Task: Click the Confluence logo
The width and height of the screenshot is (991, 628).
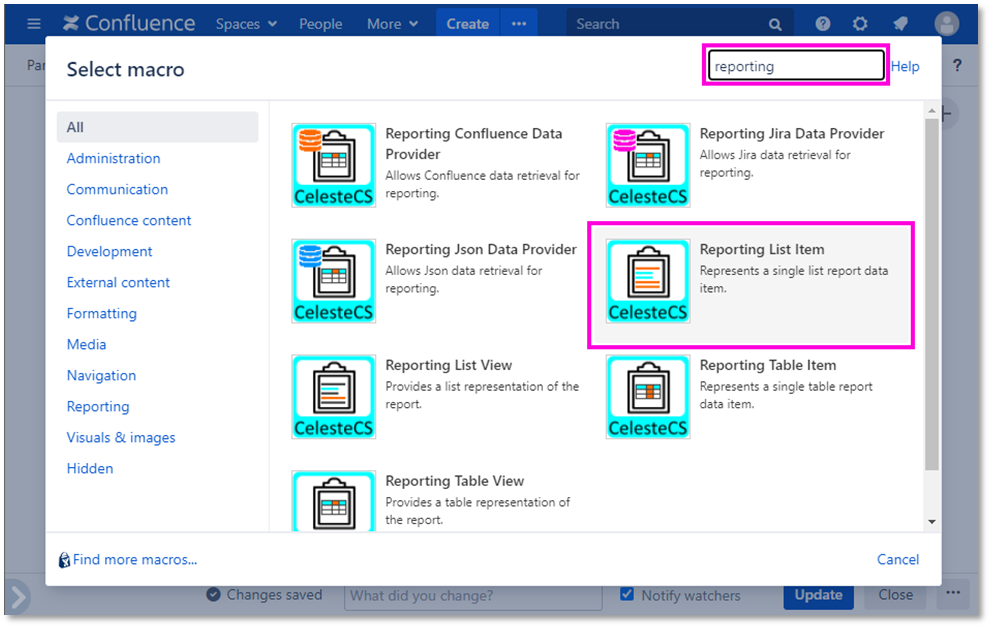Action: pos(130,23)
